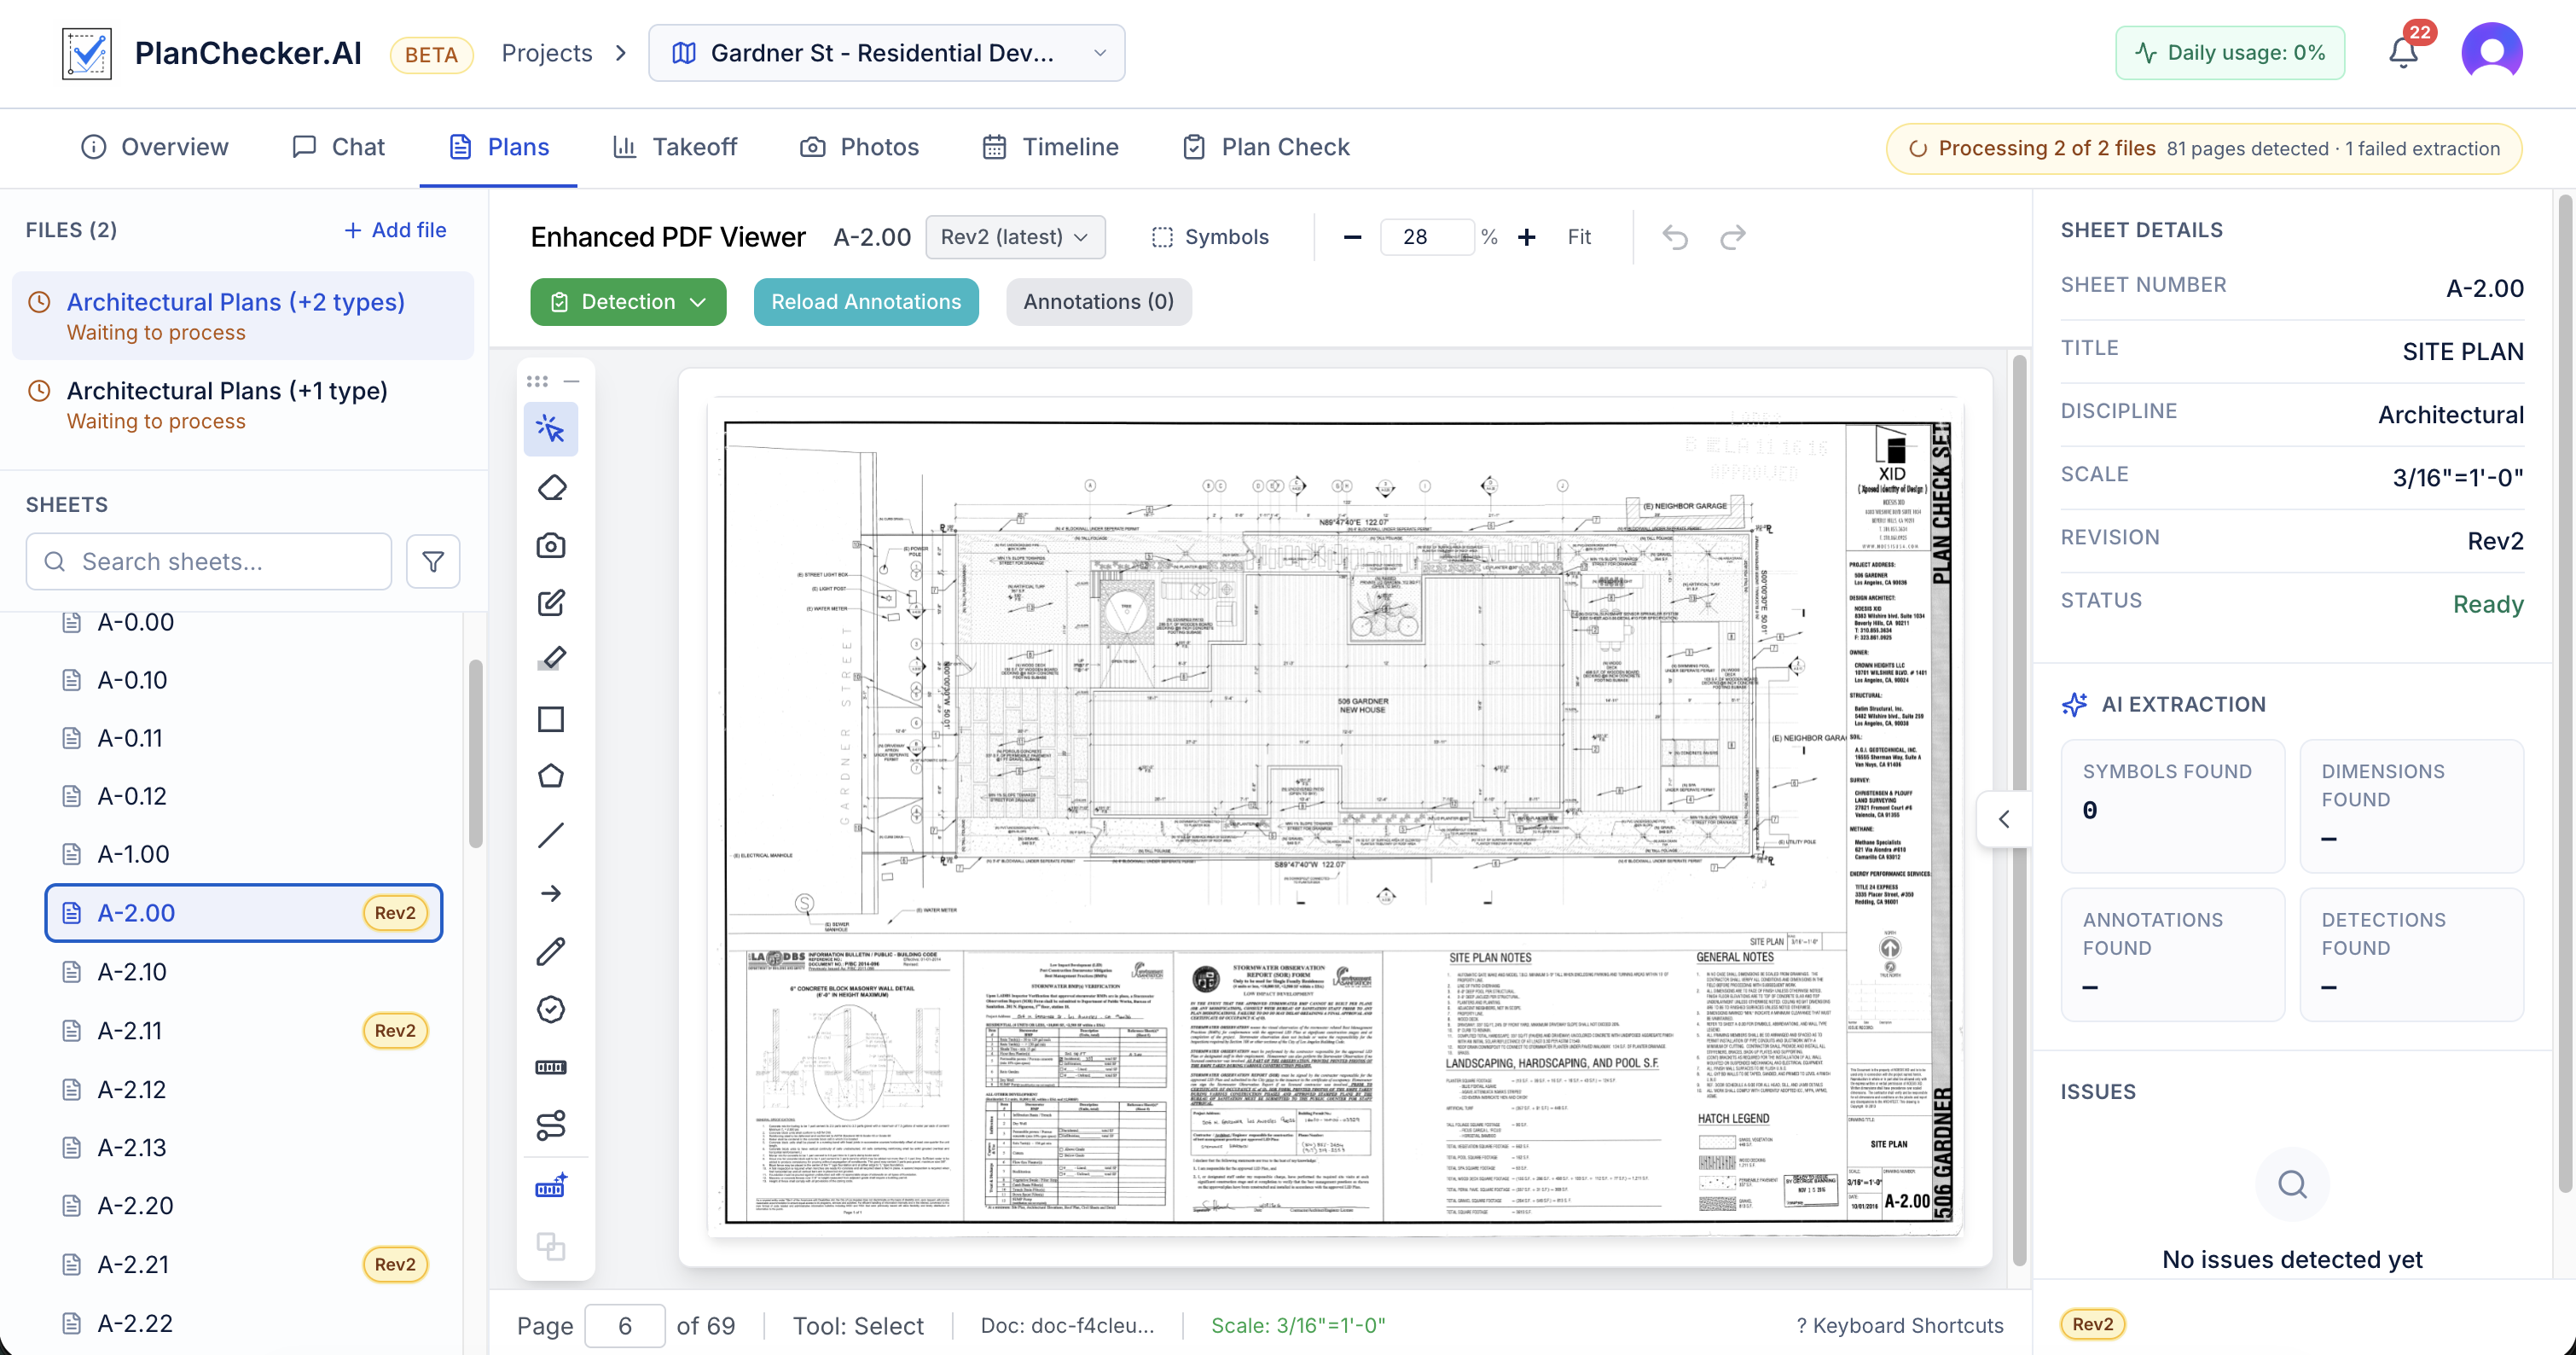The image size is (2576, 1355).
Task: Undo the last action
Action: [x=1675, y=237]
